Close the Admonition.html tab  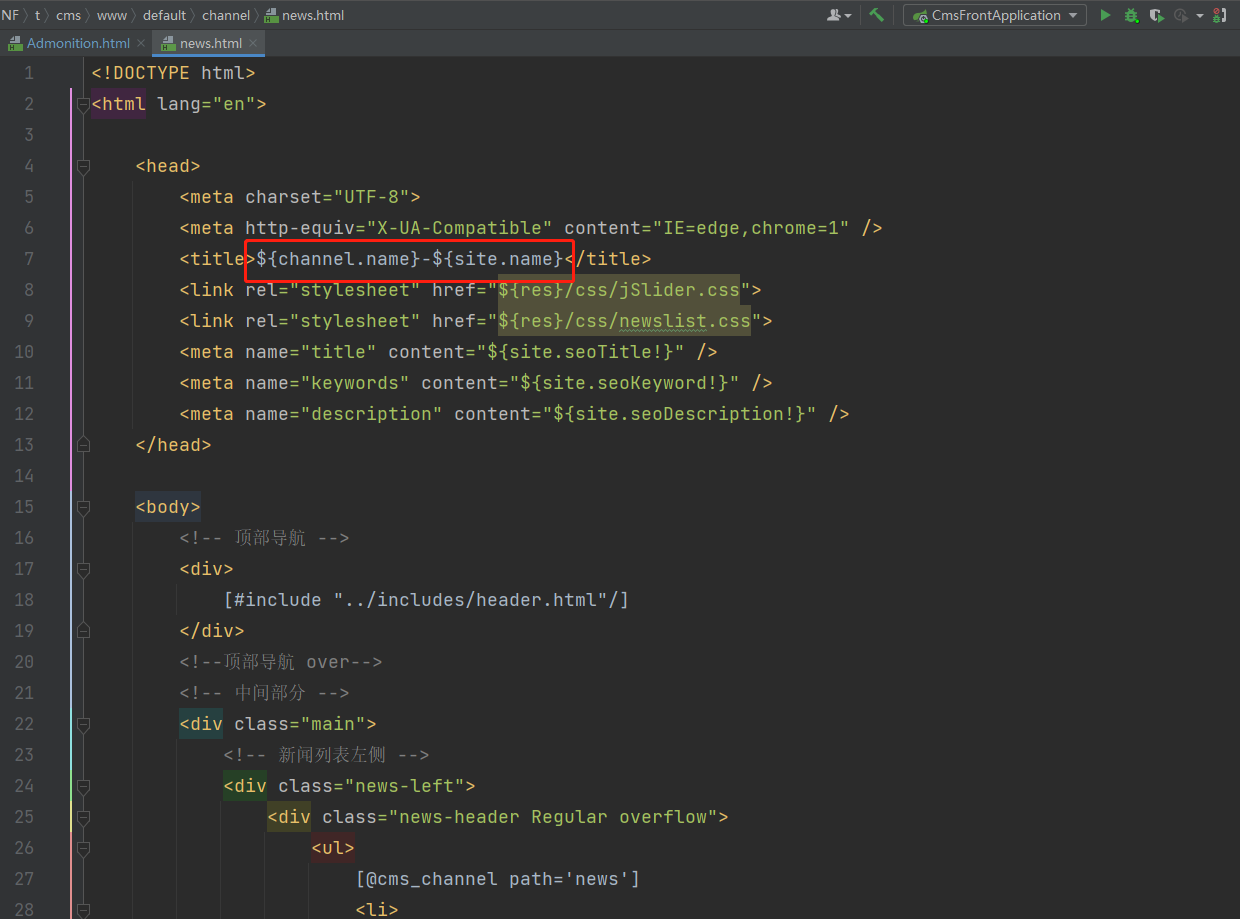[141, 43]
